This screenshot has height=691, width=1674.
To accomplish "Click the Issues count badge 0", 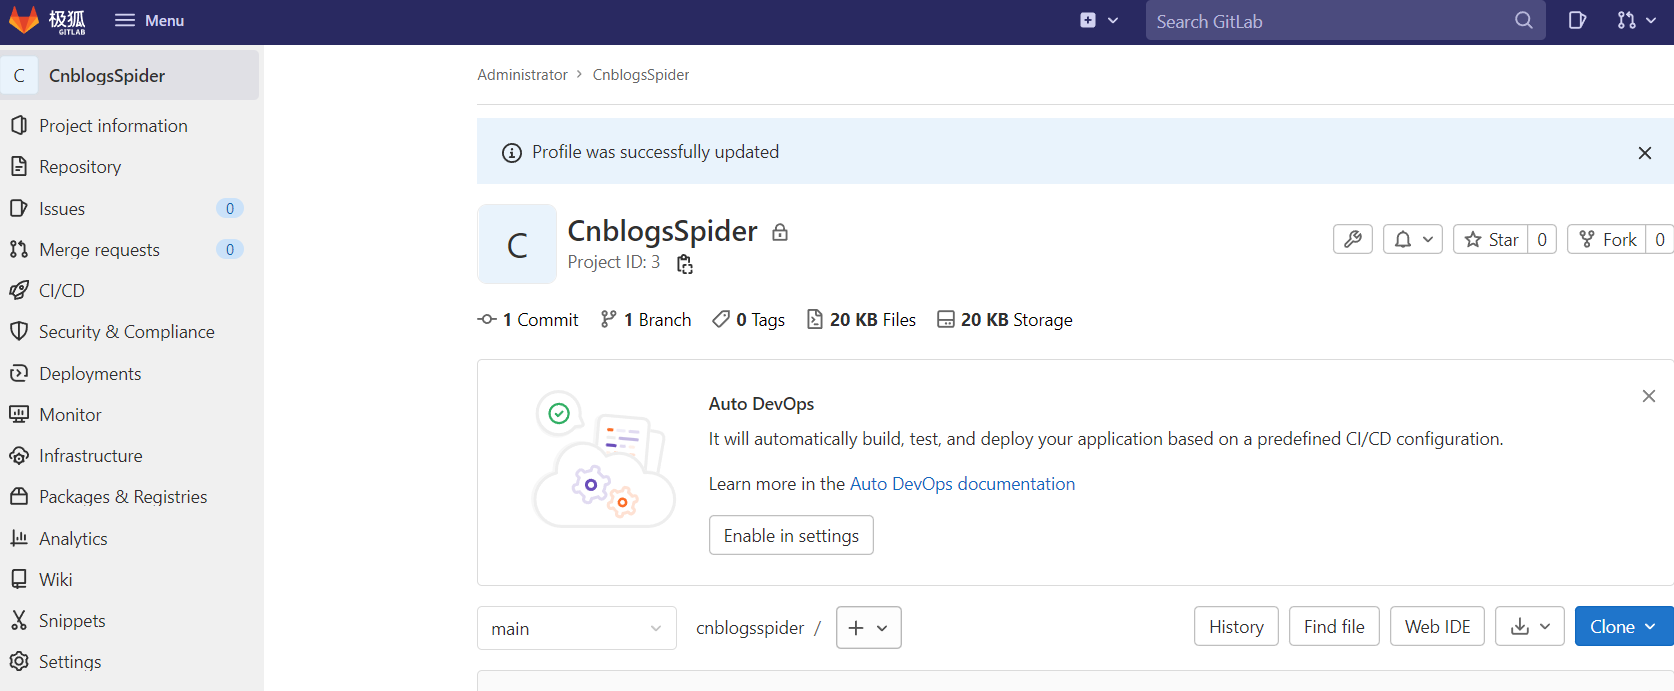I will (230, 208).
